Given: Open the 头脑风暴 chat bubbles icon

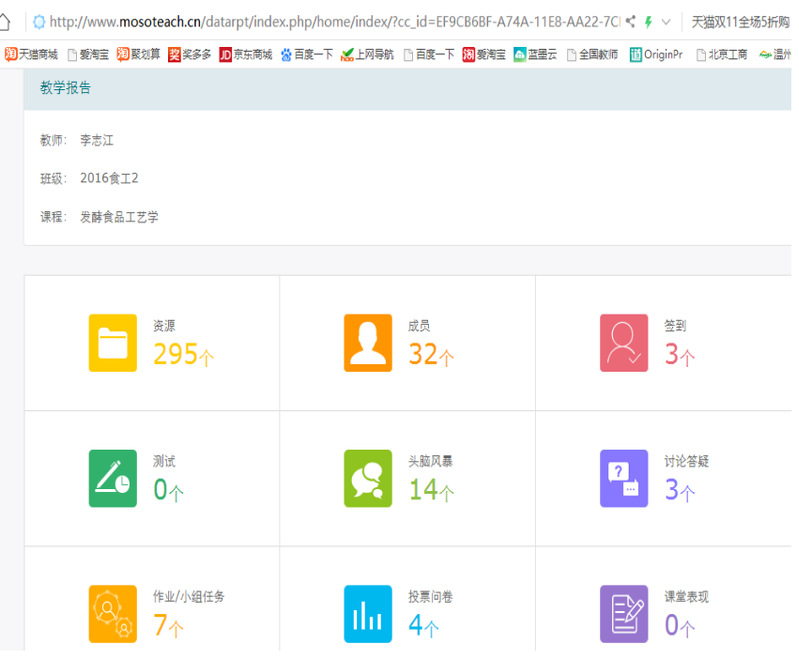Looking at the screenshot, I should pyautogui.click(x=368, y=478).
